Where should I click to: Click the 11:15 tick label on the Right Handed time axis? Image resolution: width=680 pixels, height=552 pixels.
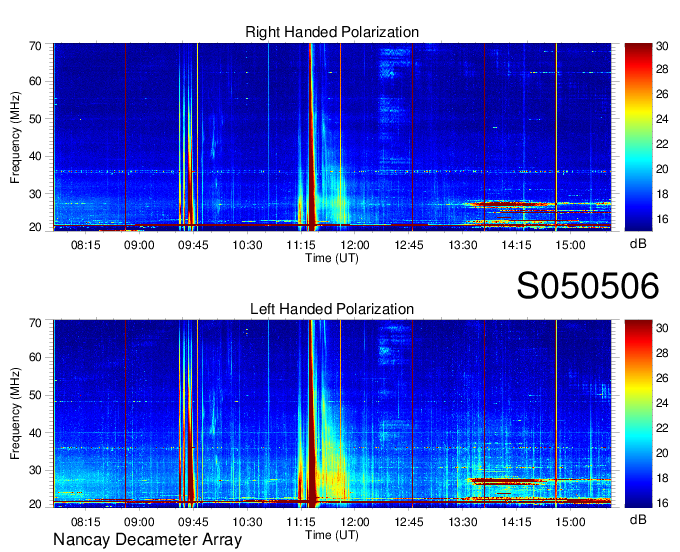coord(301,245)
